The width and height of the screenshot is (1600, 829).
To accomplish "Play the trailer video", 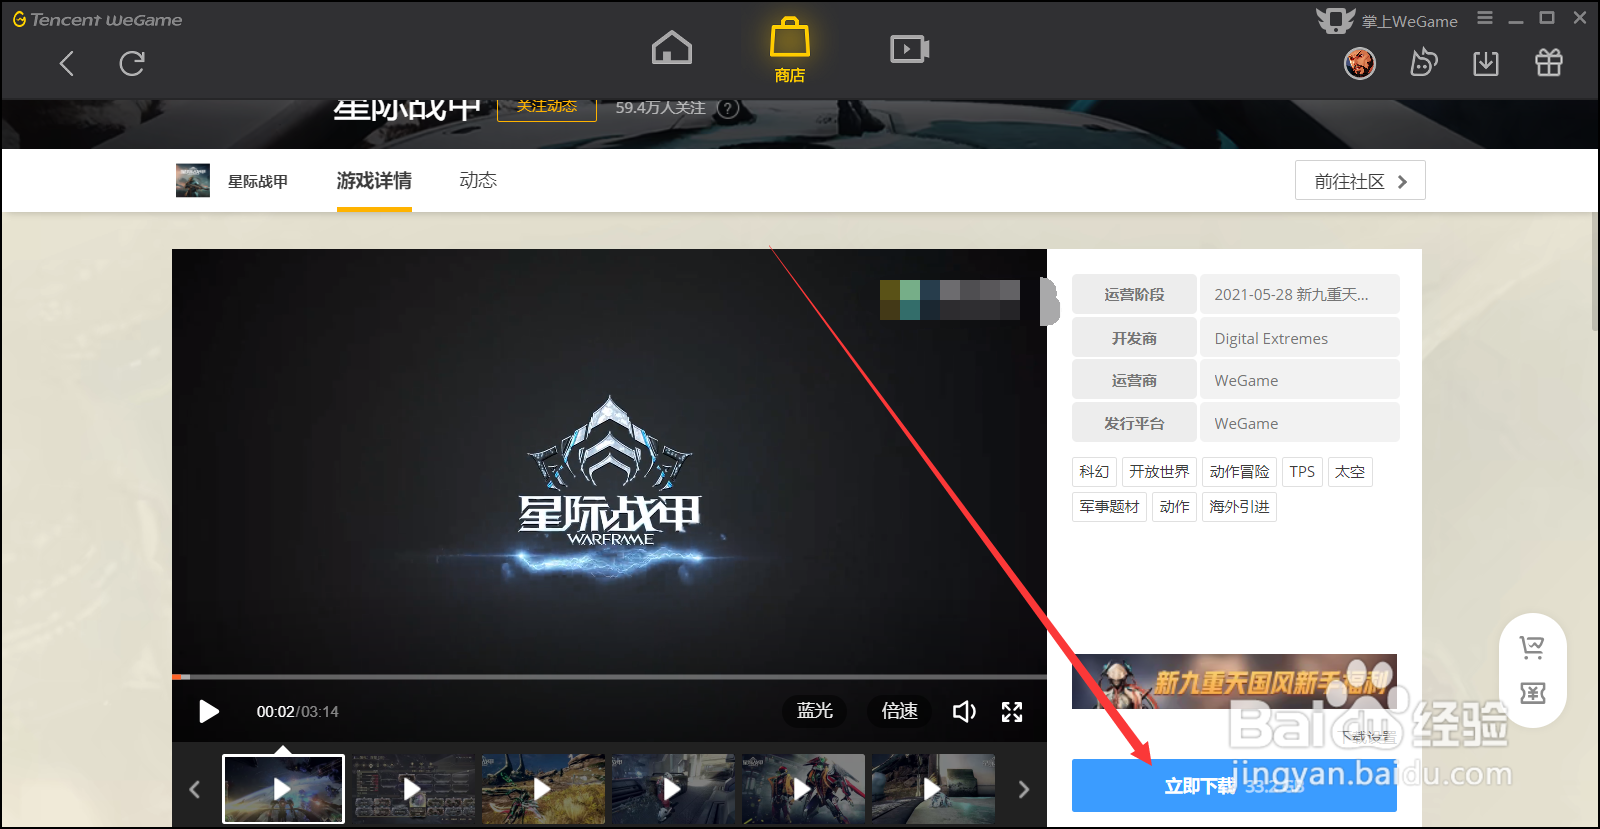I will tap(209, 711).
